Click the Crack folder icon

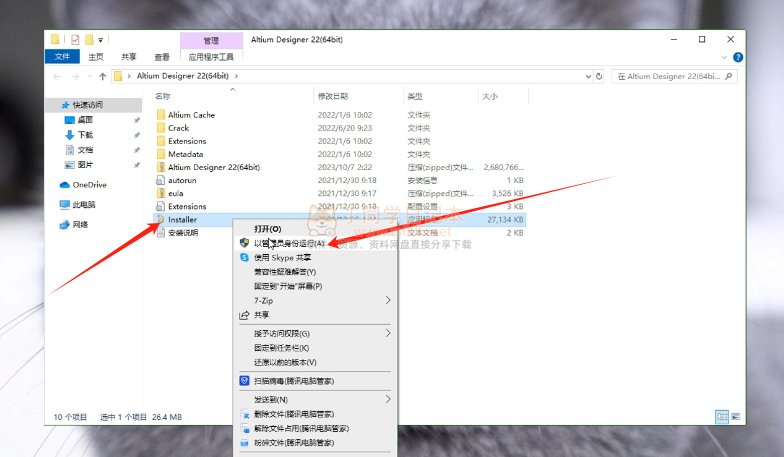pos(160,128)
